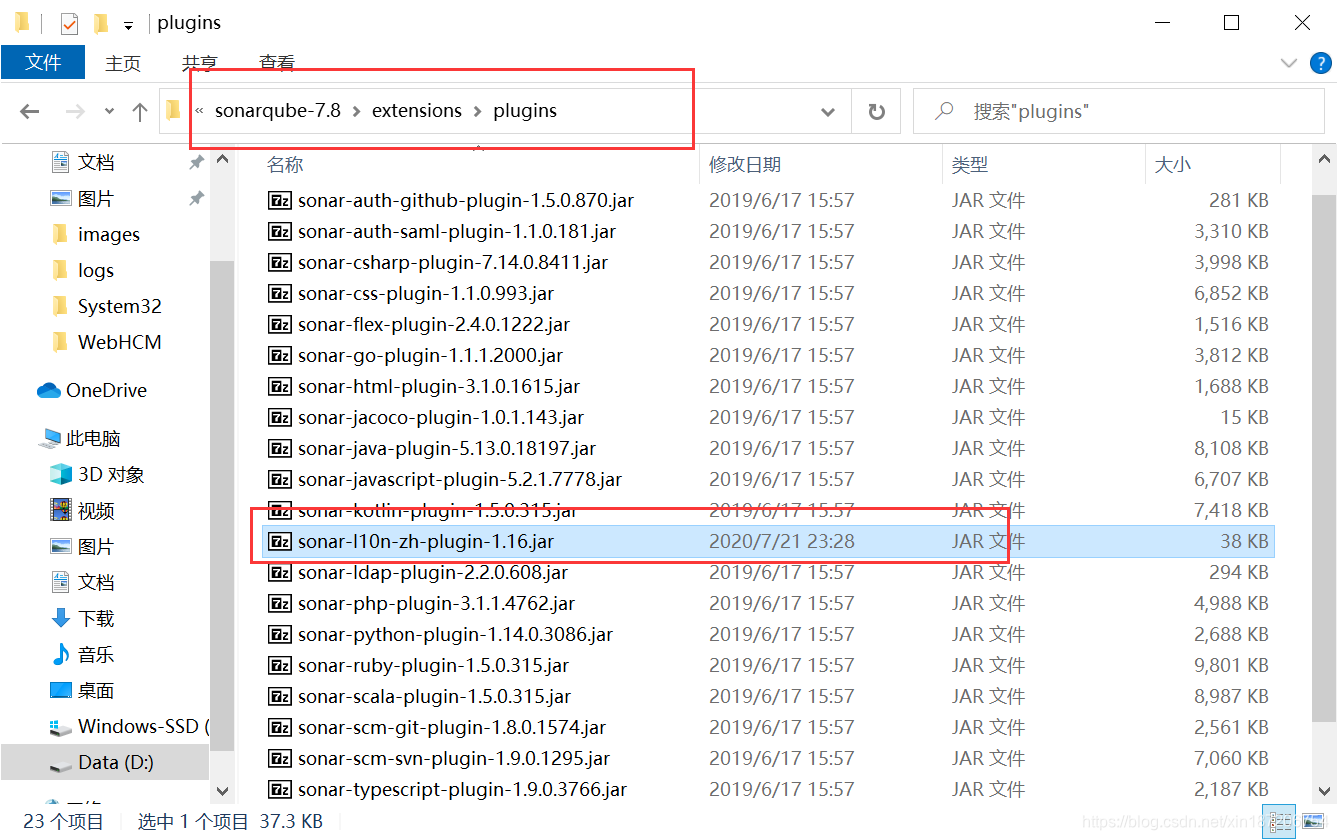Refresh the plugins folder view
Image resolution: width=1338 pixels, height=840 pixels.
click(x=877, y=112)
